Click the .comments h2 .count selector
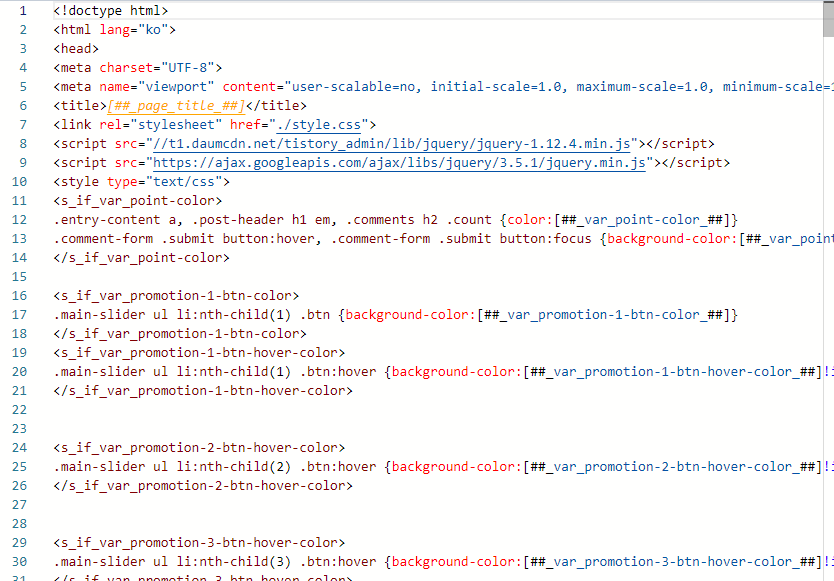 (x=419, y=220)
